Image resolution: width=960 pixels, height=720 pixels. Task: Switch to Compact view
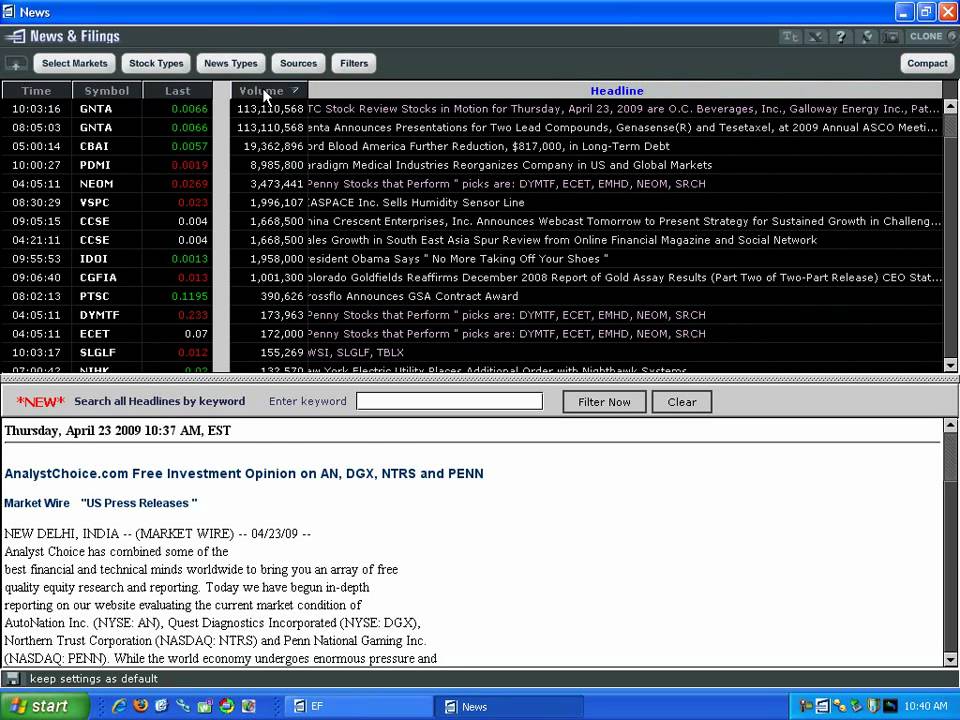[927, 64]
